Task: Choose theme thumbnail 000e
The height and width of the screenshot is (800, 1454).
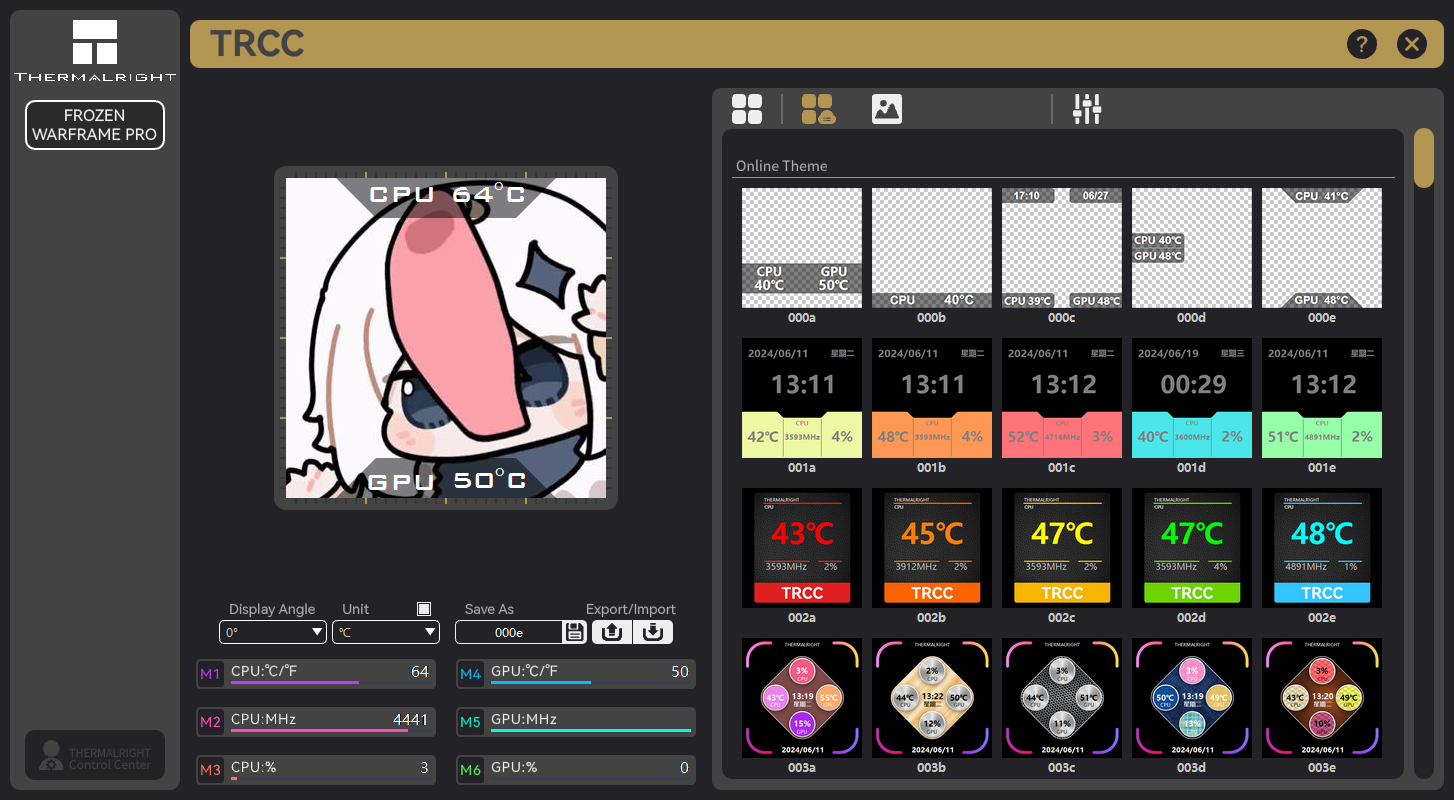Action: 1322,248
